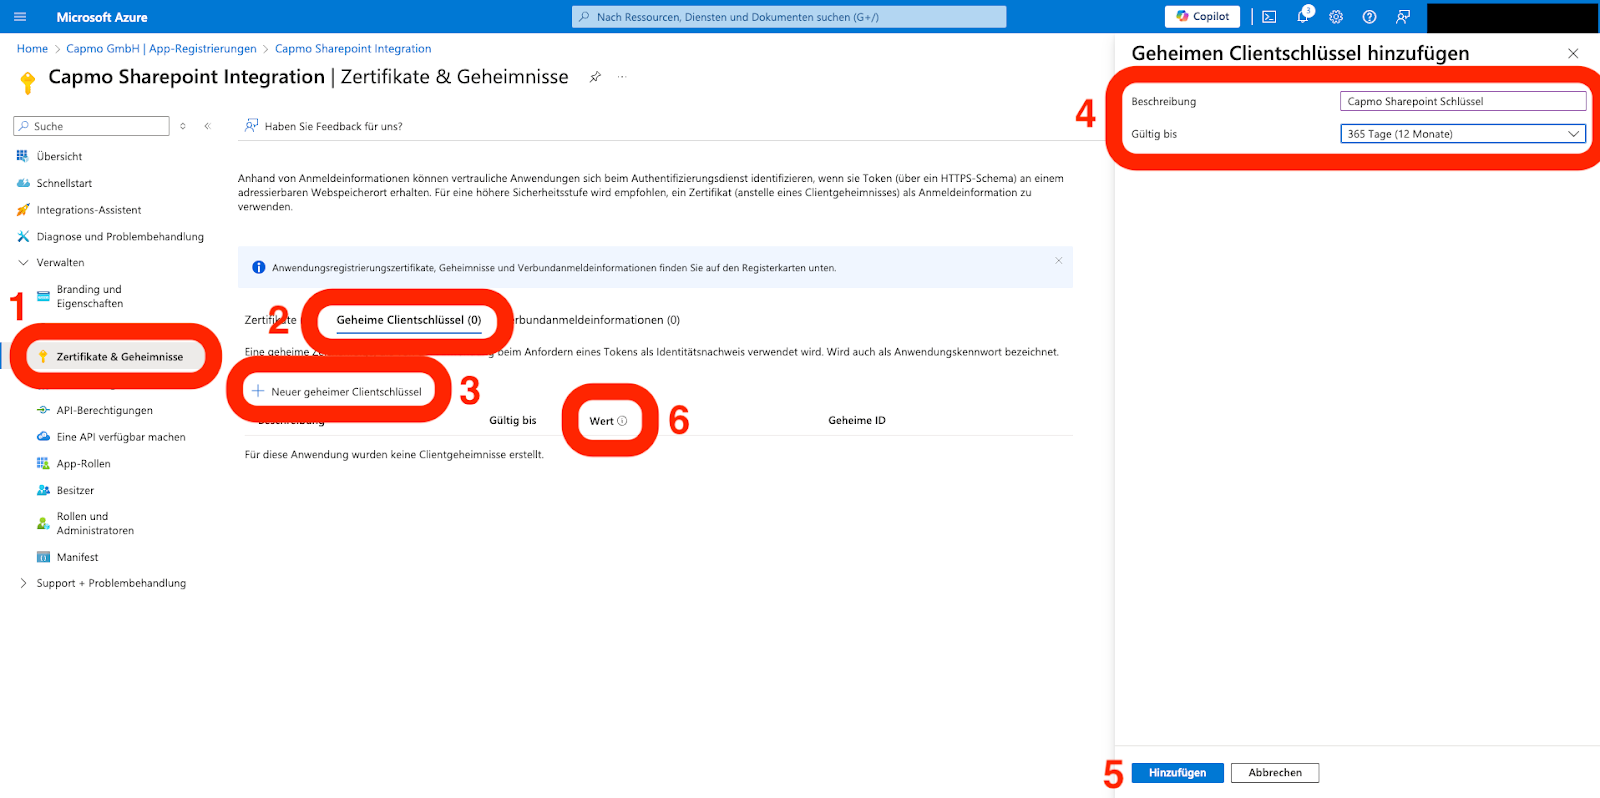Open Manifest in the sidebar
1600x798 pixels.
tap(77, 558)
